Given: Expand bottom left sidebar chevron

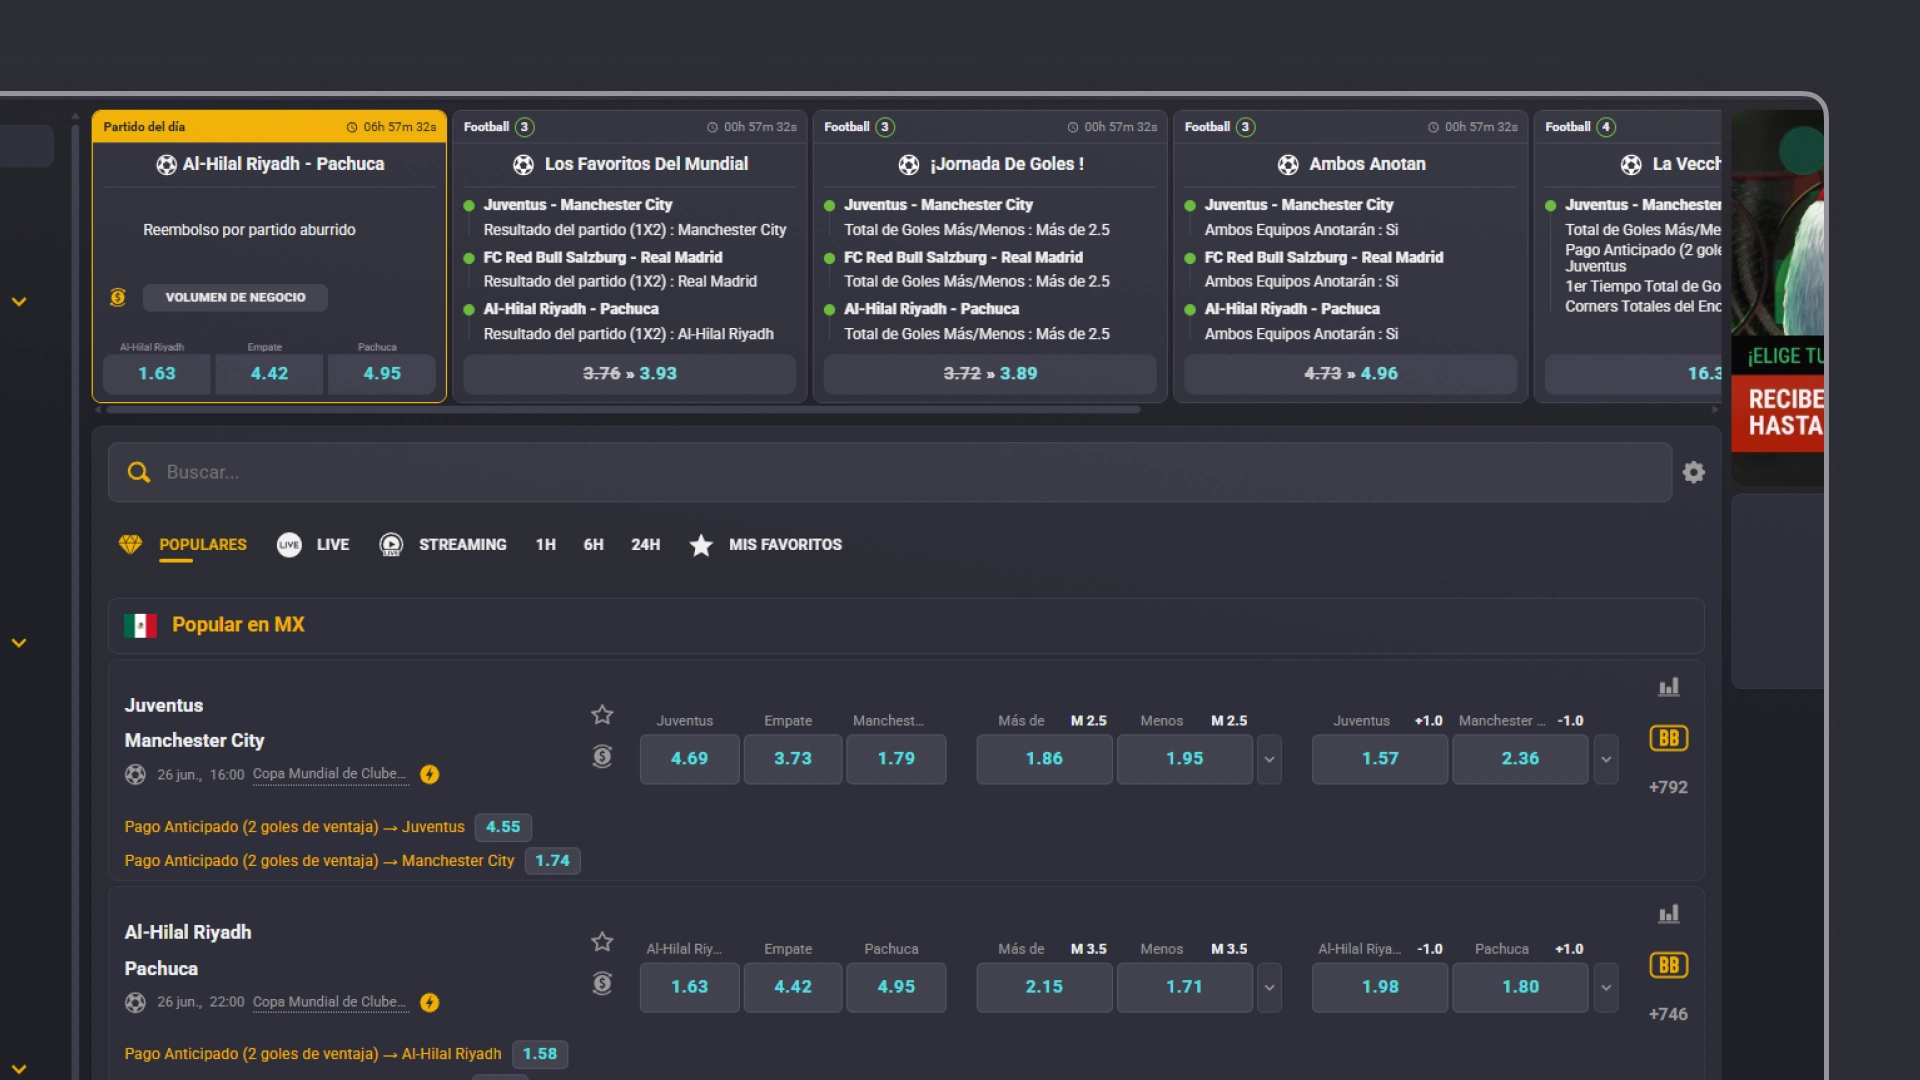Looking at the screenshot, I should (19, 1069).
